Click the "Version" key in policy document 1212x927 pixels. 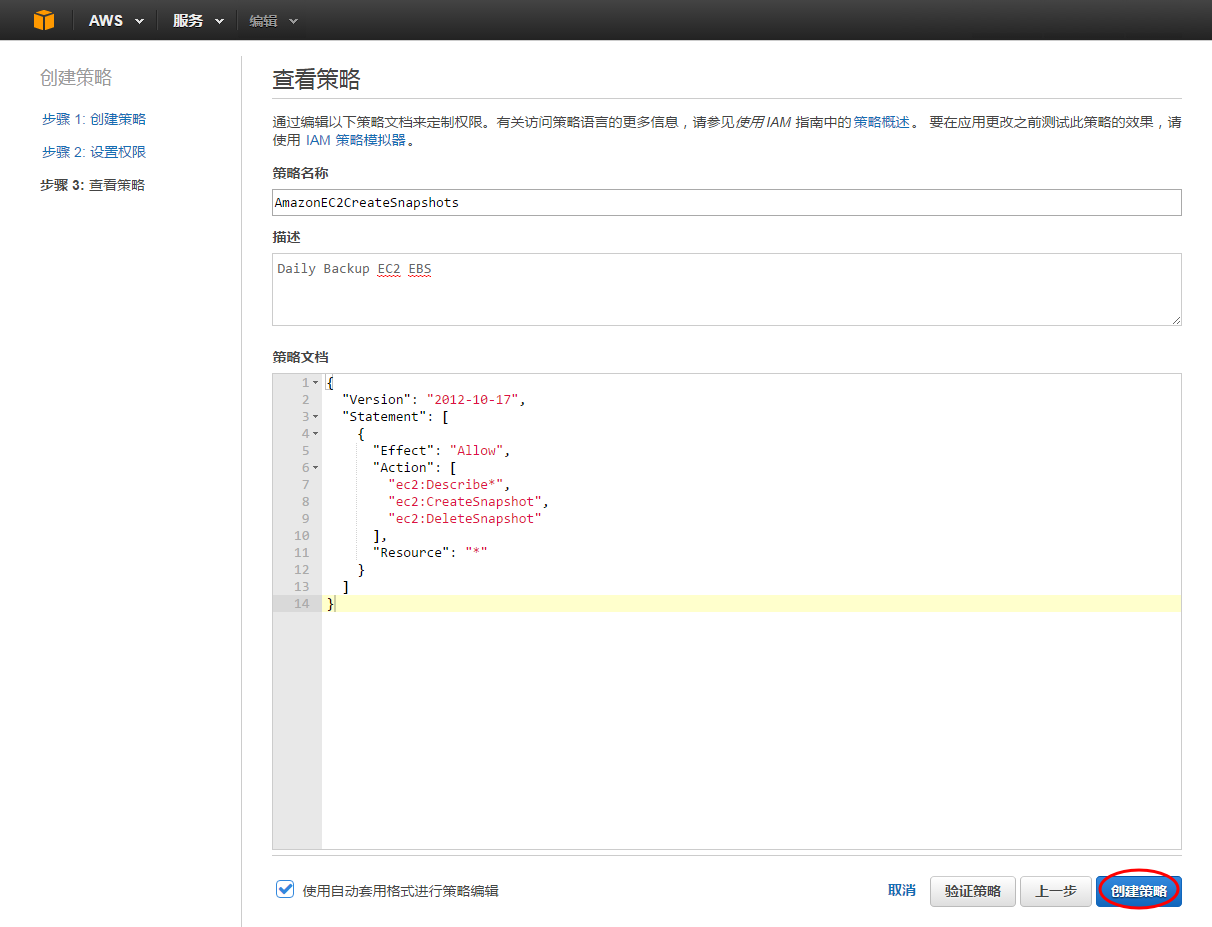[x=376, y=400]
